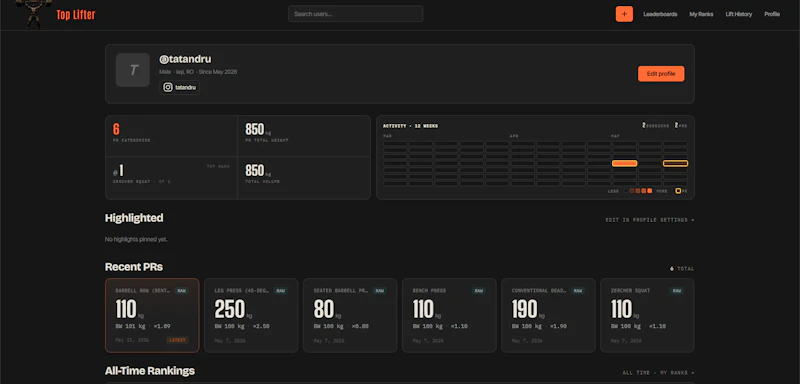Image resolution: width=800 pixels, height=384 pixels.
Task: Click the Top Rank label
Action: 218,166
